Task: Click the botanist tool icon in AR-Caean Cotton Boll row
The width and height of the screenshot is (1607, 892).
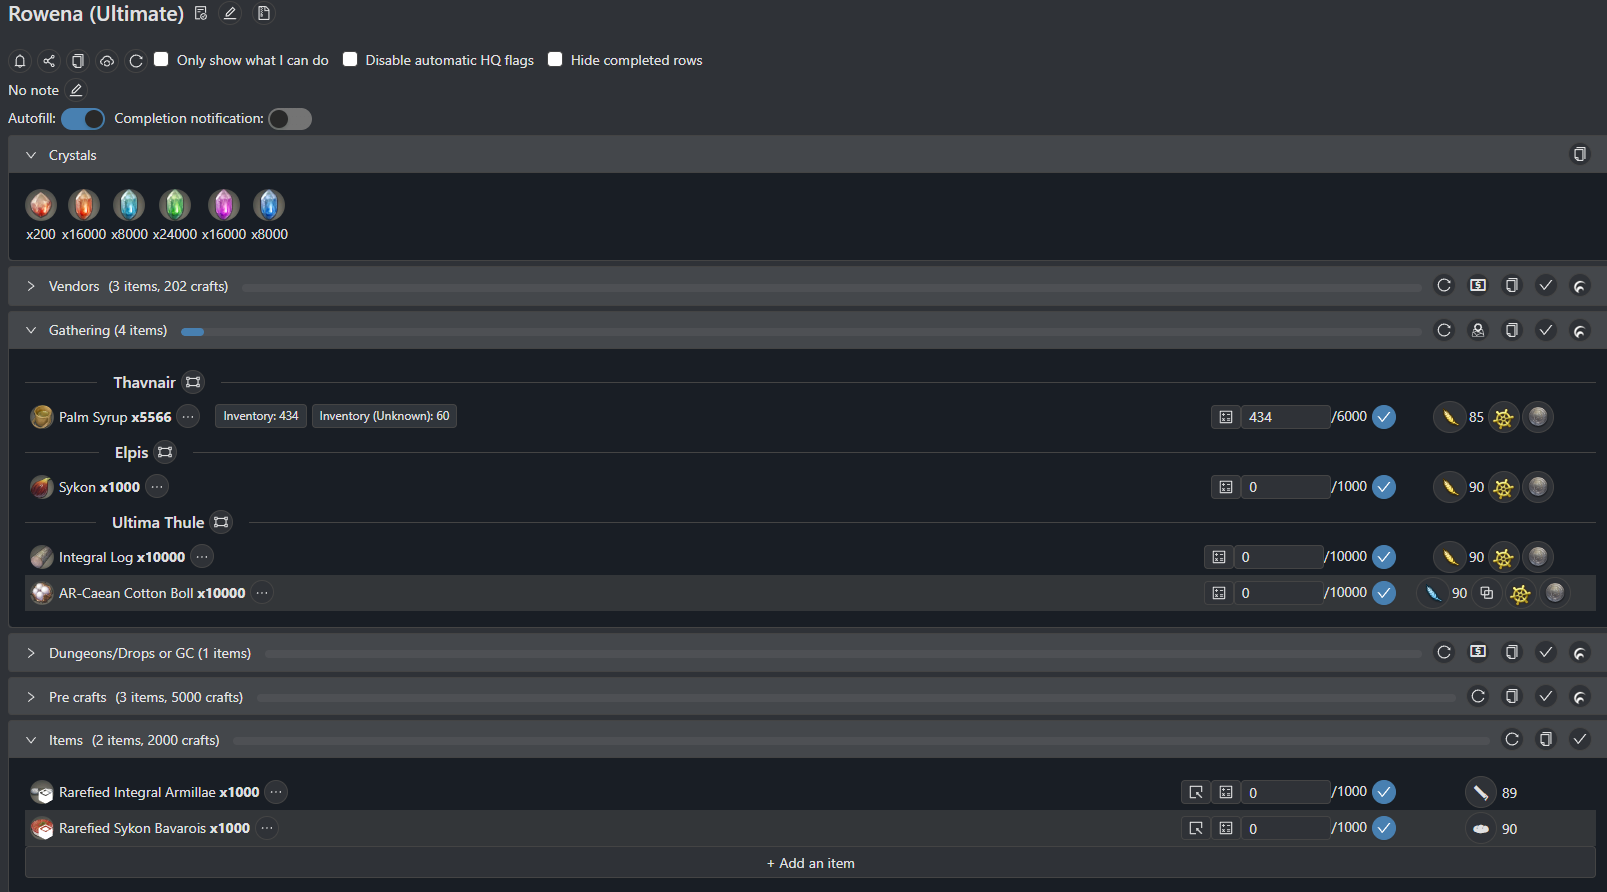Action: (x=1433, y=593)
